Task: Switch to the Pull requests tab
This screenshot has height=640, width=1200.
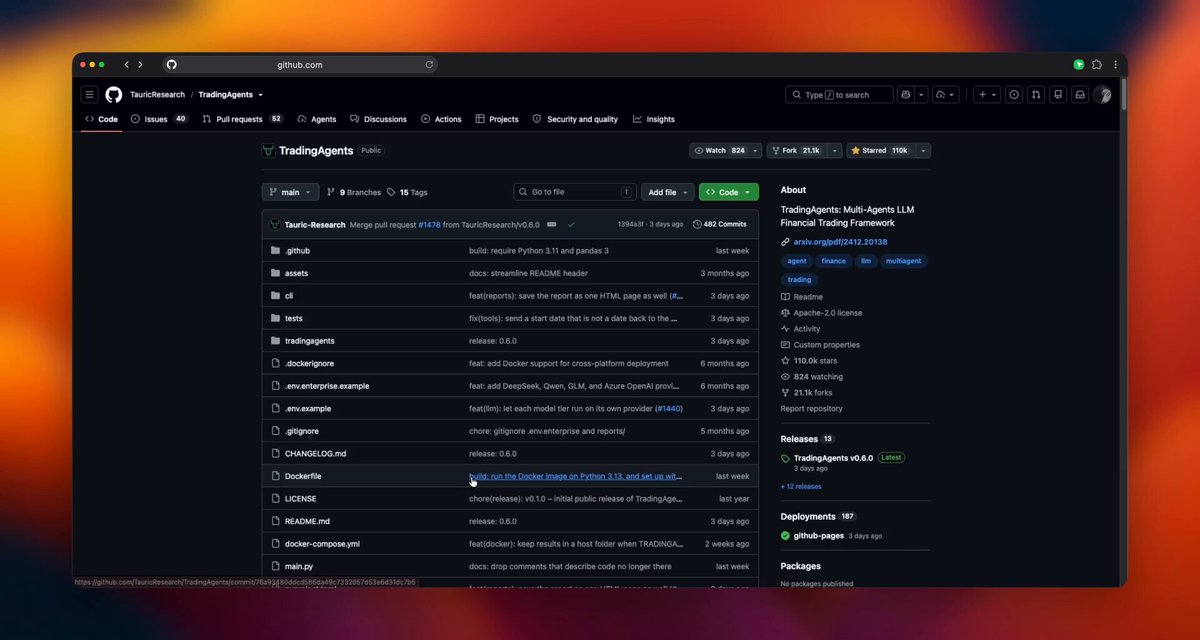Action: pyautogui.click(x=243, y=119)
